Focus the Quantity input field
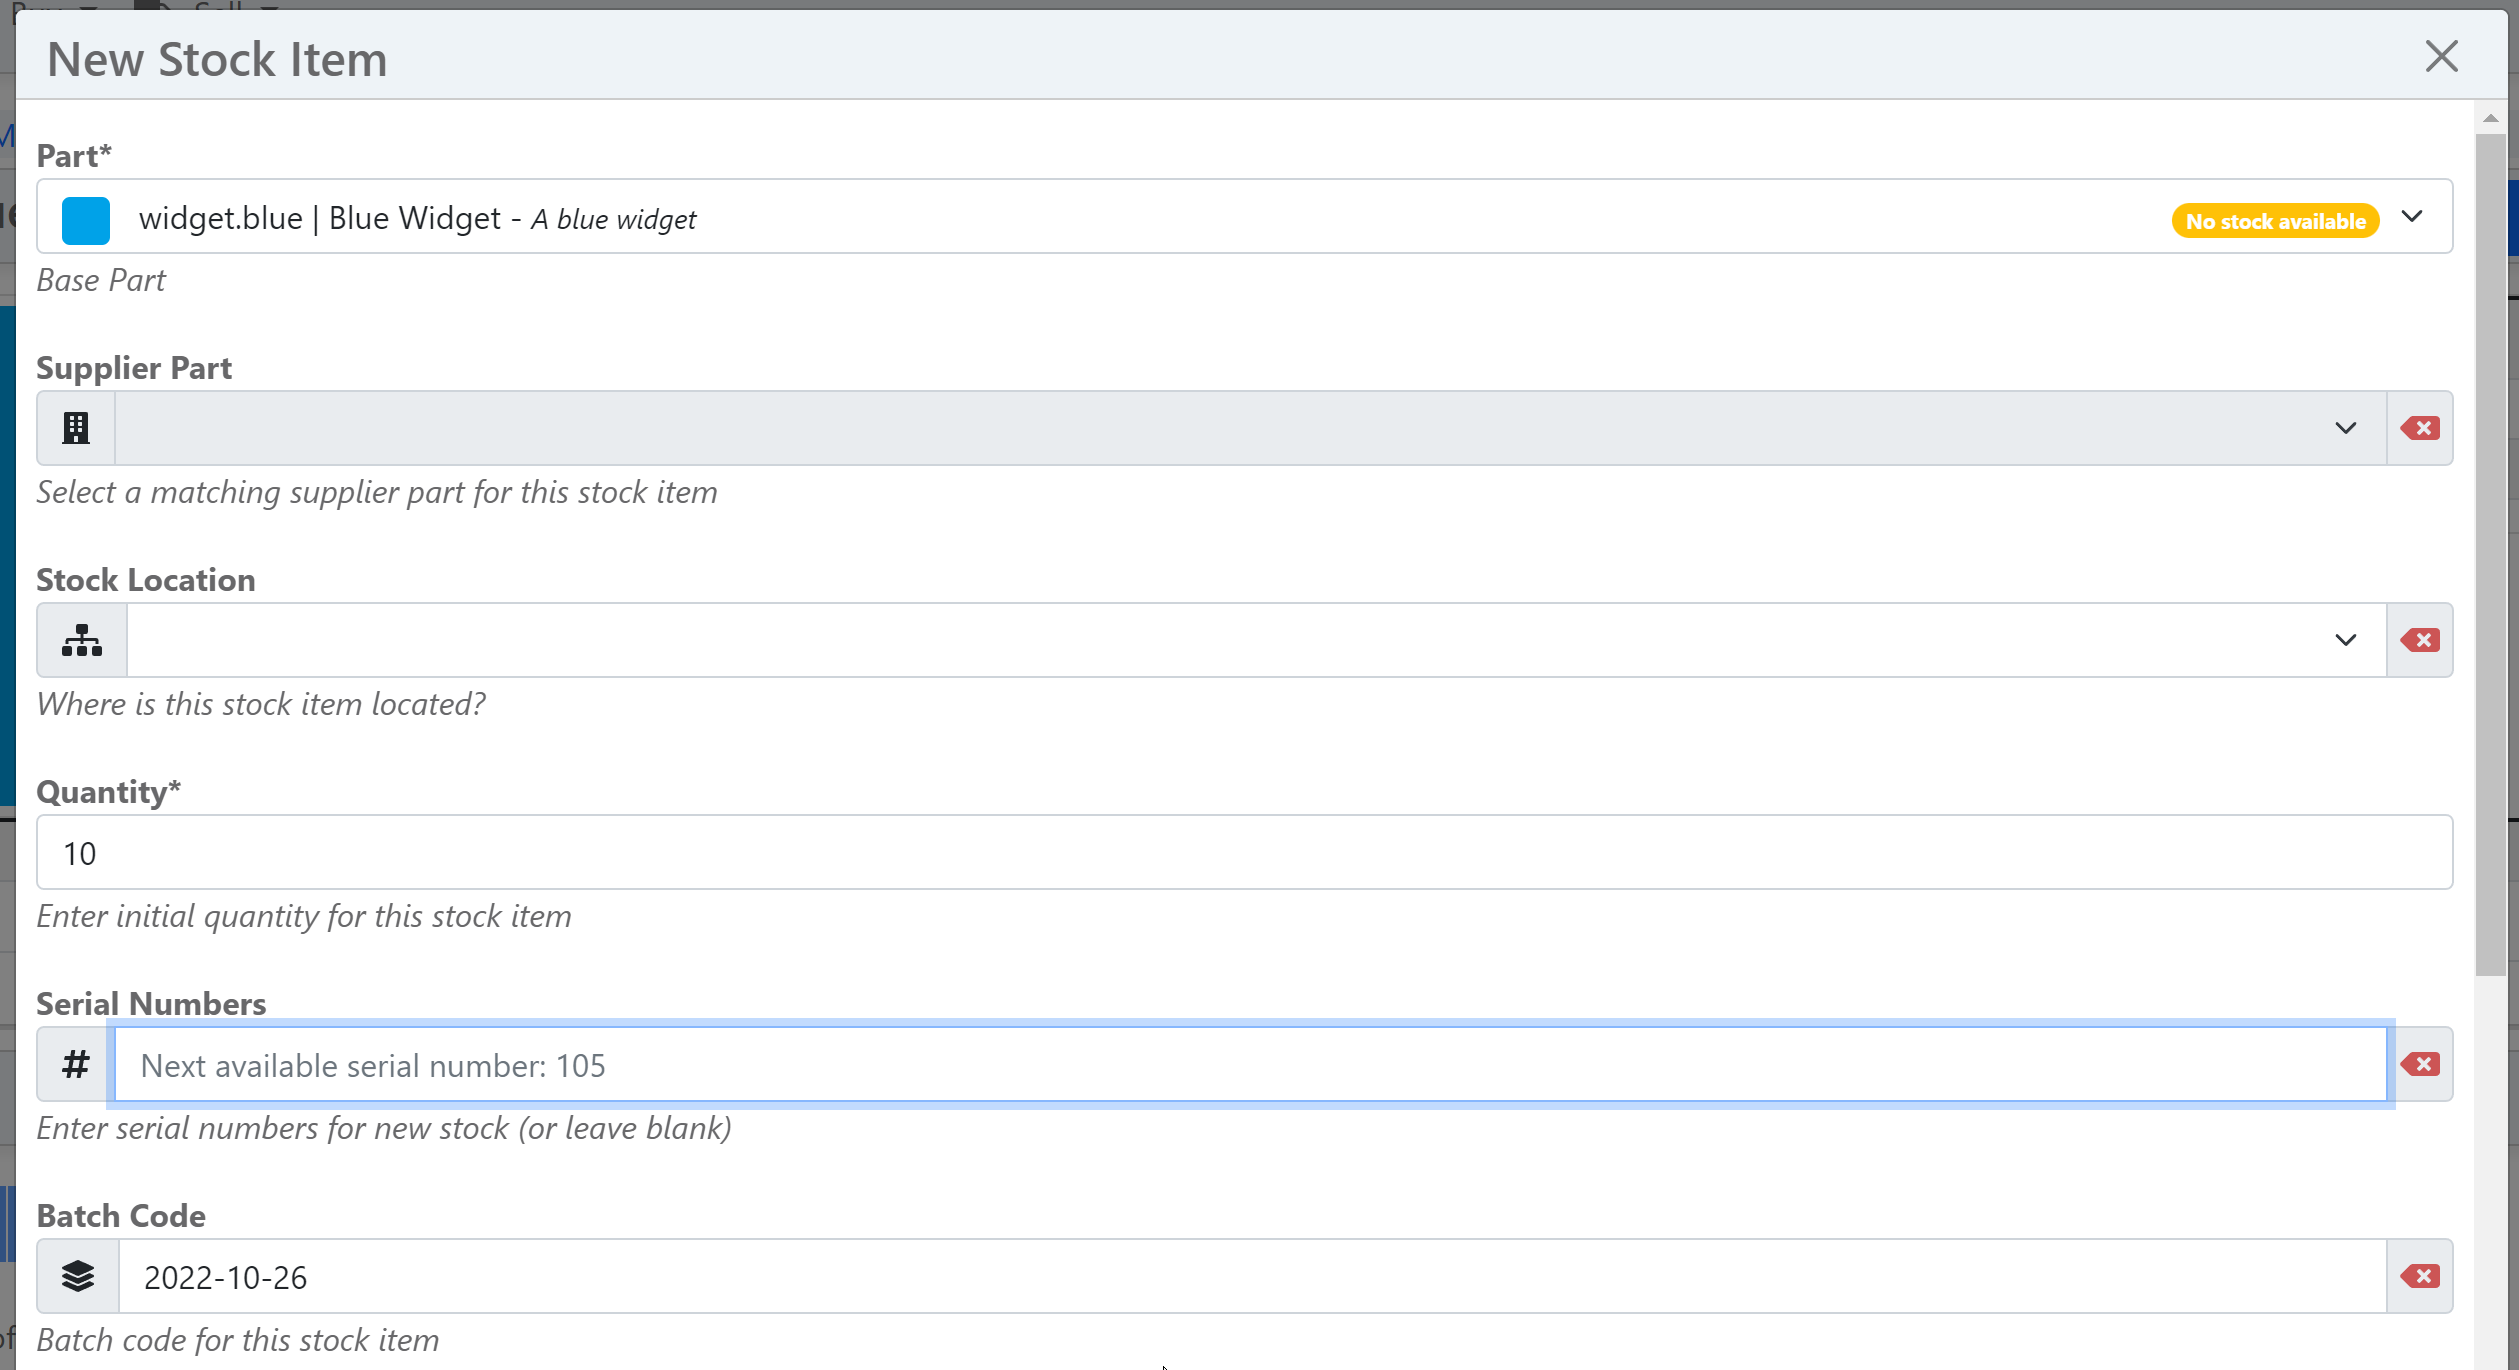2519x1370 pixels. tap(1244, 852)
